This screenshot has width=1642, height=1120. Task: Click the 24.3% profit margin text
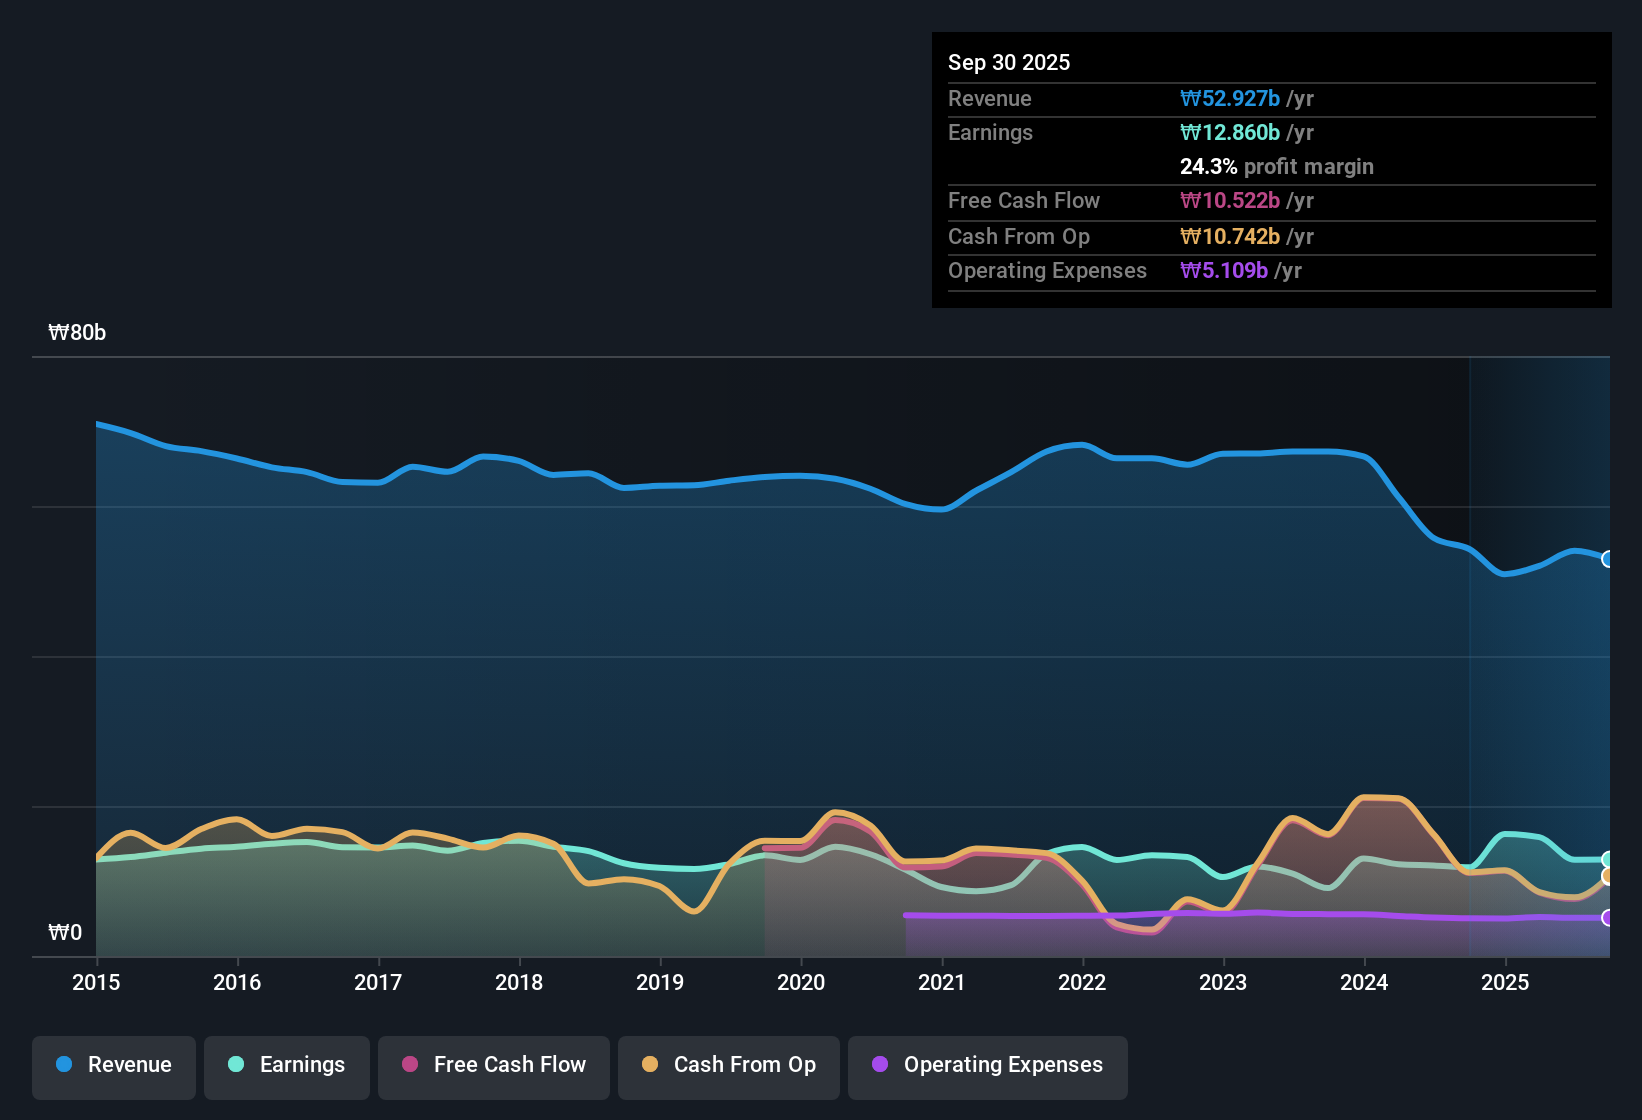[x=1277, y=166]
